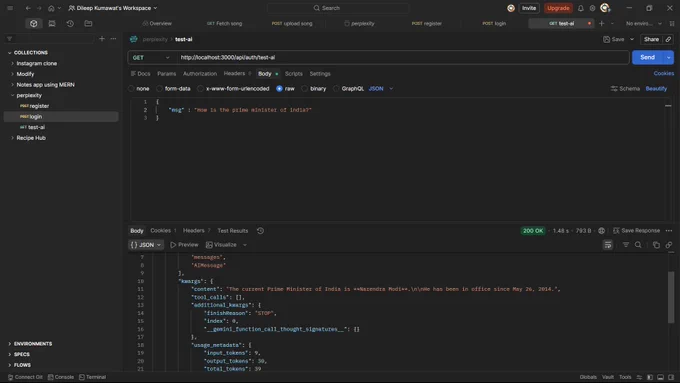The image size is (680, 383).
Task: Collapse the perplexity collection
Action: point(12,95)
